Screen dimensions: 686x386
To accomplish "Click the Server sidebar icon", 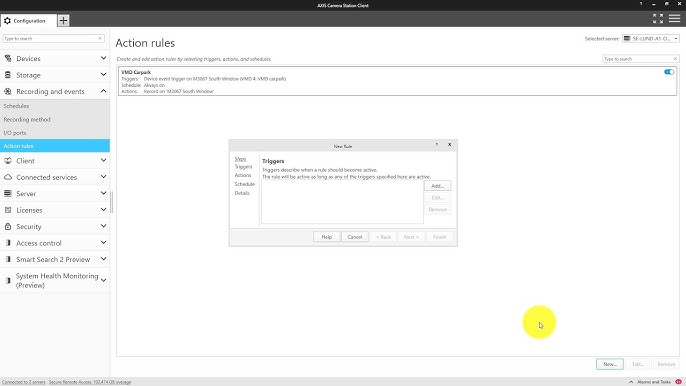I will (8, 193).
